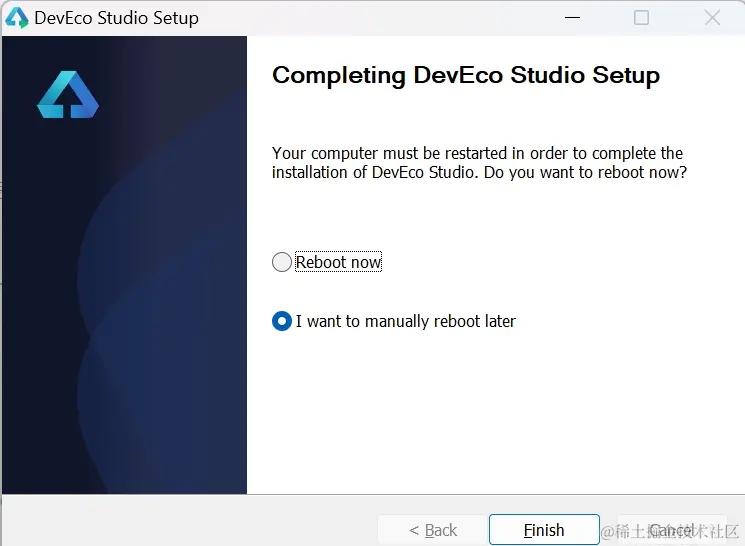Click the "Completing DevEco Studio Setup" heading
Screen dimensions: 745x546
coord(466,76)
